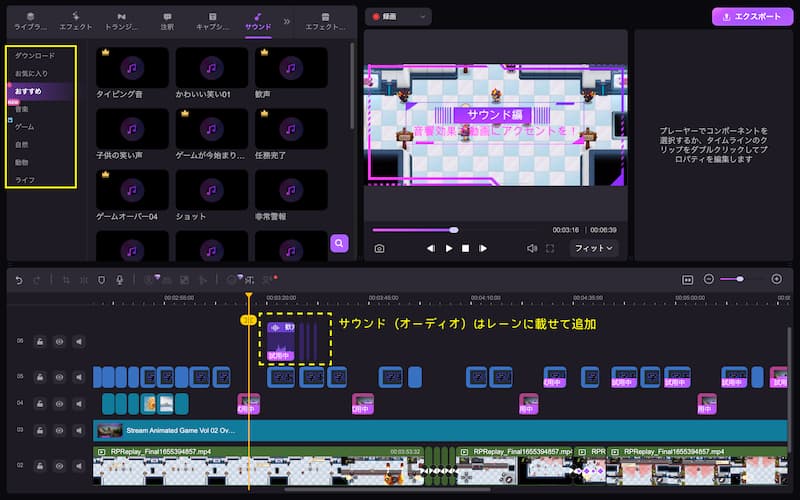
Task: Select おすすめ sound category
Action: (x=40, y=91)
